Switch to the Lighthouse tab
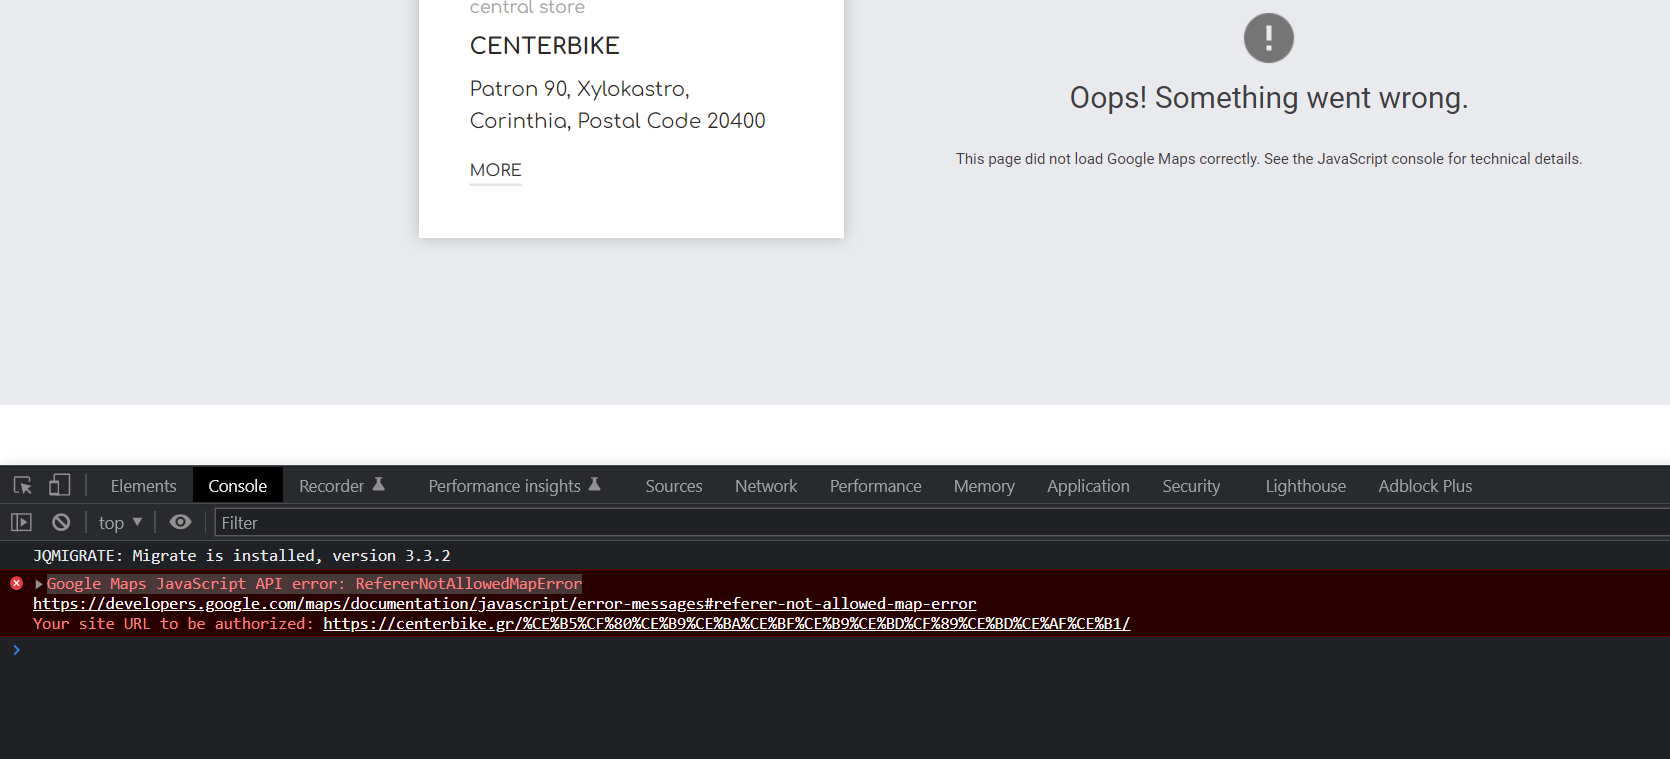Viewport: 1670px width, 759px height. 1306,486
